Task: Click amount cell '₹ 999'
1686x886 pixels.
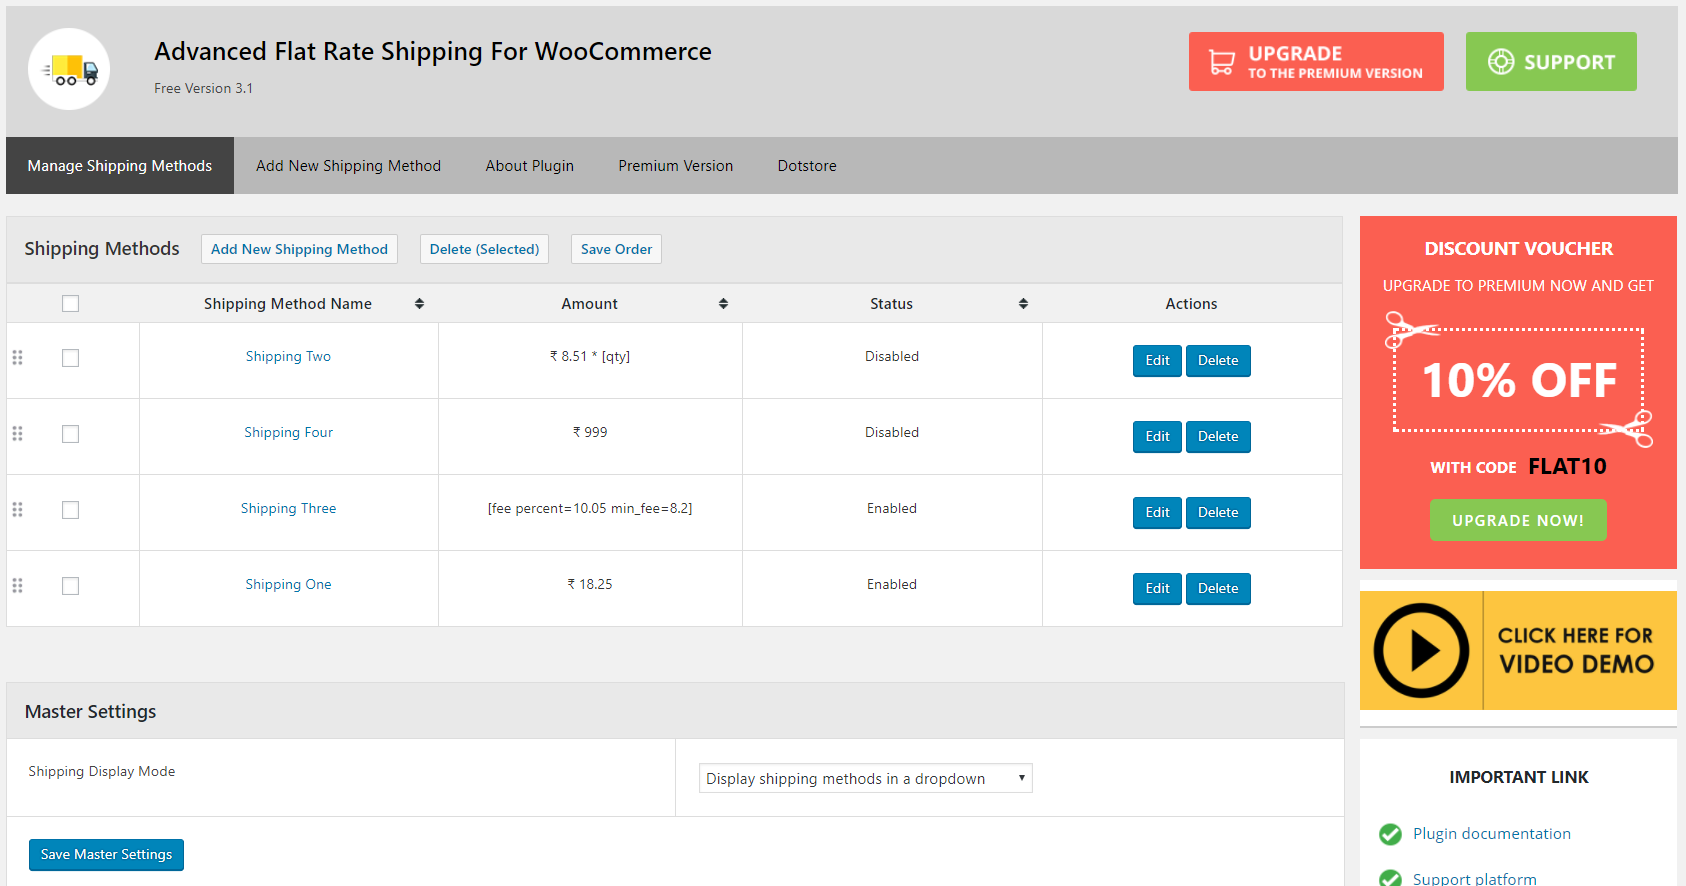Action: [590, 432]
